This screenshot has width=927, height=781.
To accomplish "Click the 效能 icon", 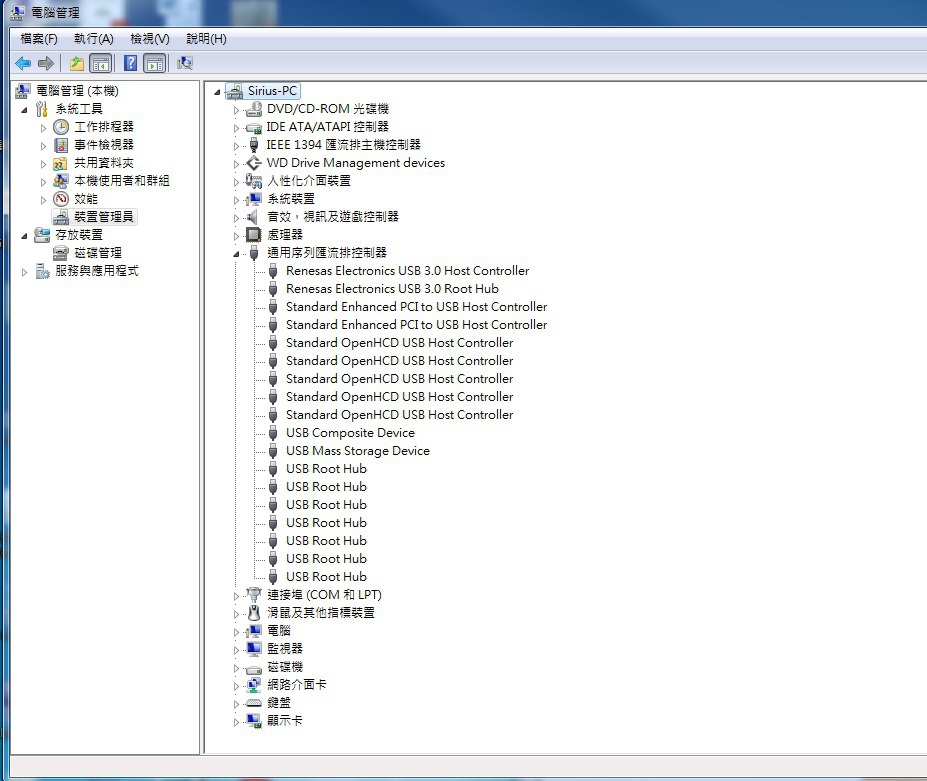I will [61, 199].
